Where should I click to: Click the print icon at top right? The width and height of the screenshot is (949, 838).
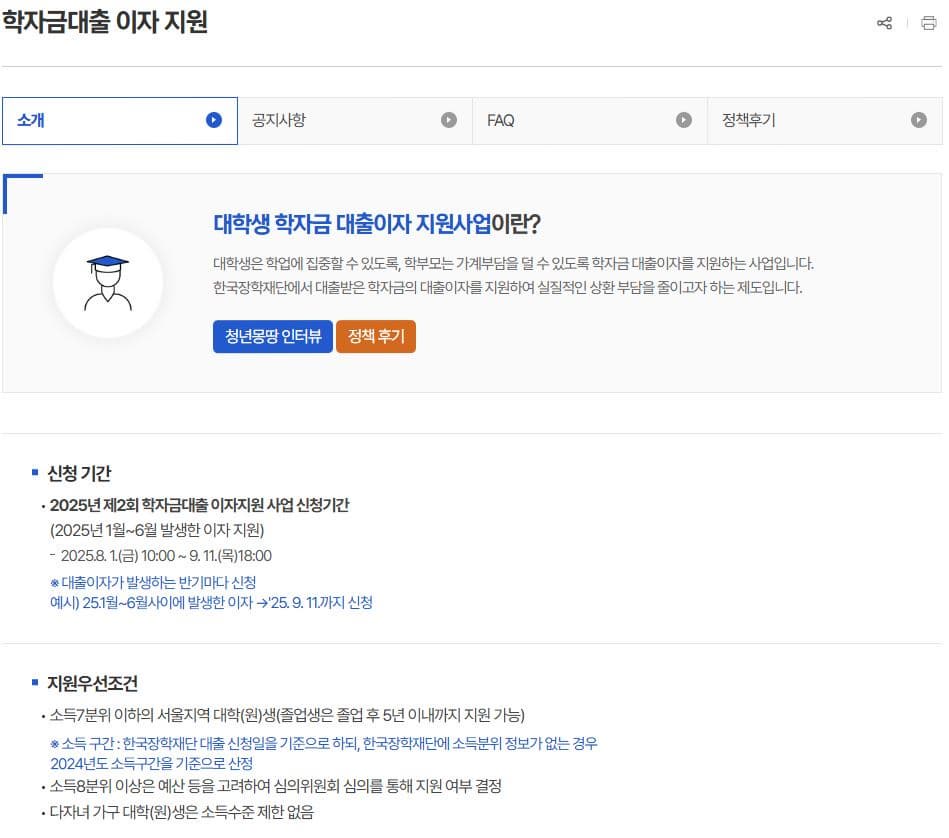930,22
